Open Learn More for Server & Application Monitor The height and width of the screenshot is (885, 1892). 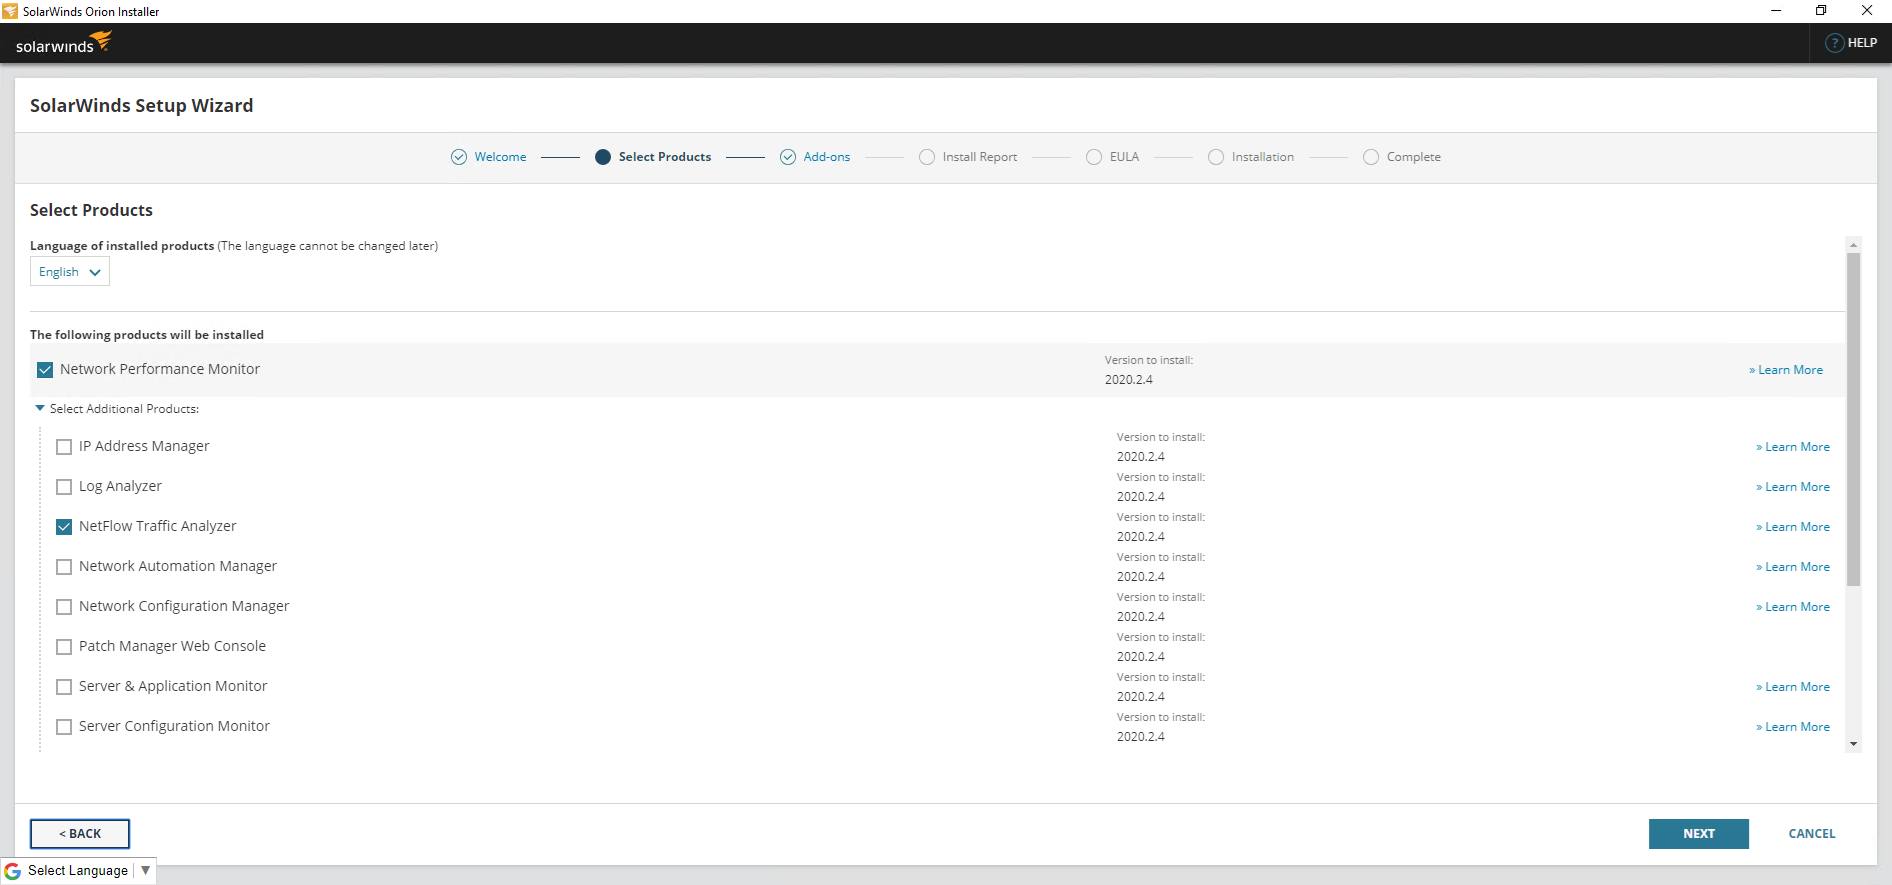click(x=1793, y=687)
